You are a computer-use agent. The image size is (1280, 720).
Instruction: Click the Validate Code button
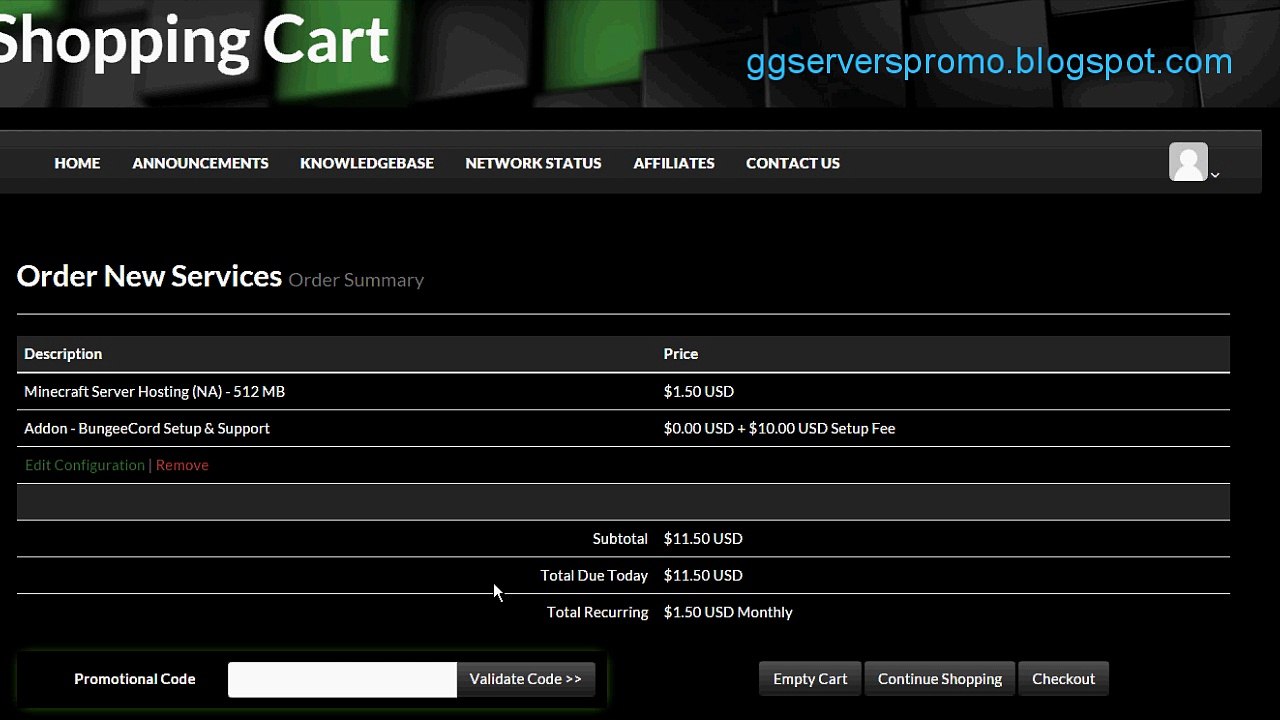[526, 679]
